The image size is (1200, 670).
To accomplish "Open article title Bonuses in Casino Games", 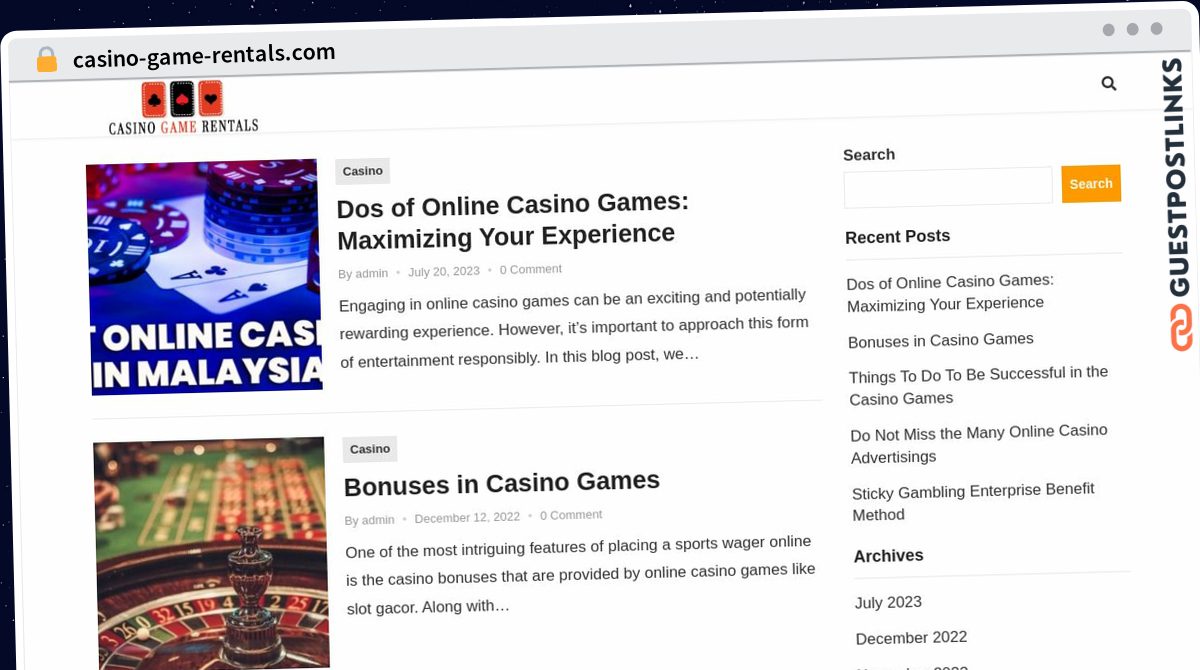I will coord(502,483).
